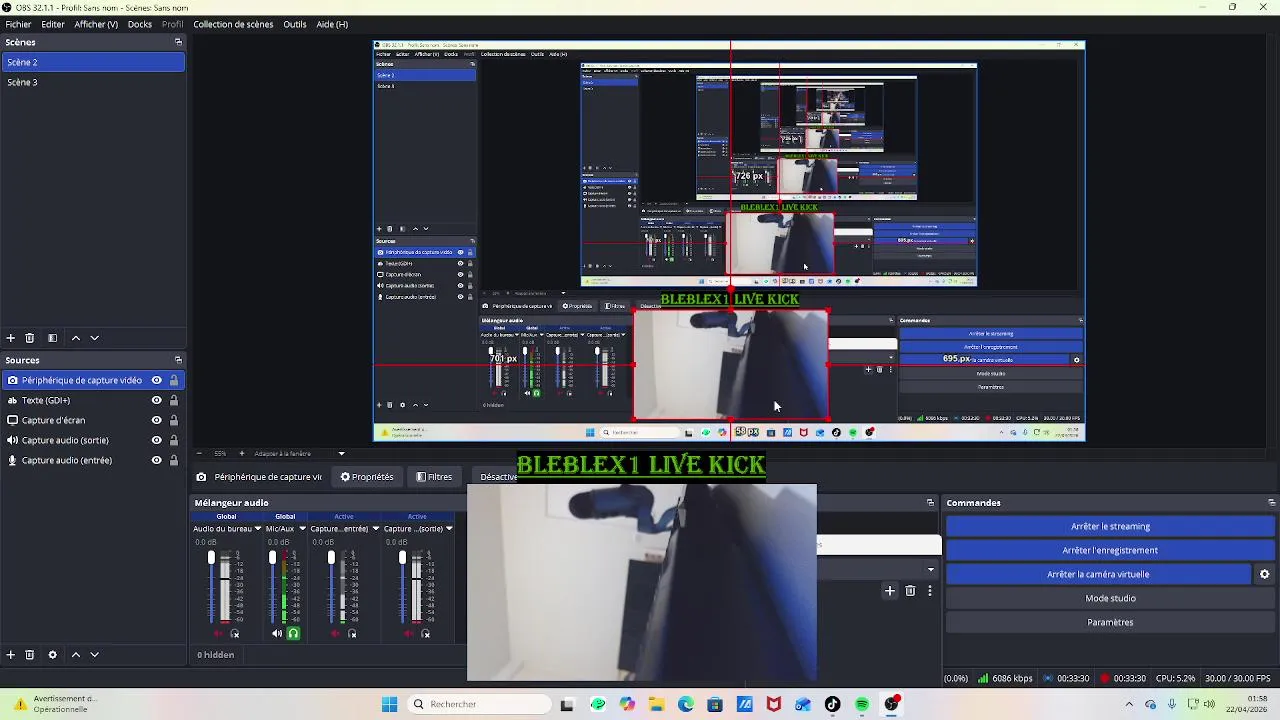Open Capture...entrée) mixer channel dropdown
Screen dimensions: 1280x720
point(375,529)
